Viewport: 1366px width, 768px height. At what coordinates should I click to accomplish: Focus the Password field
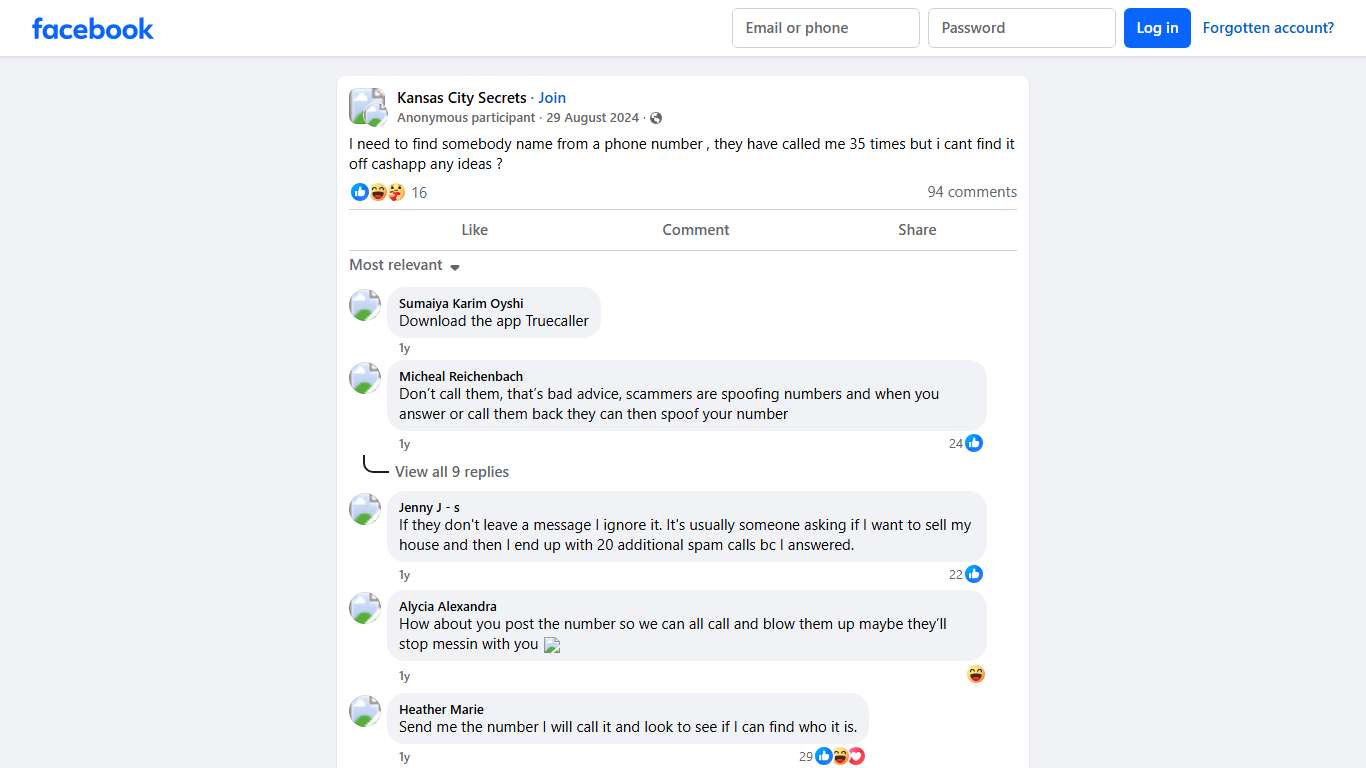[1021, 28]
